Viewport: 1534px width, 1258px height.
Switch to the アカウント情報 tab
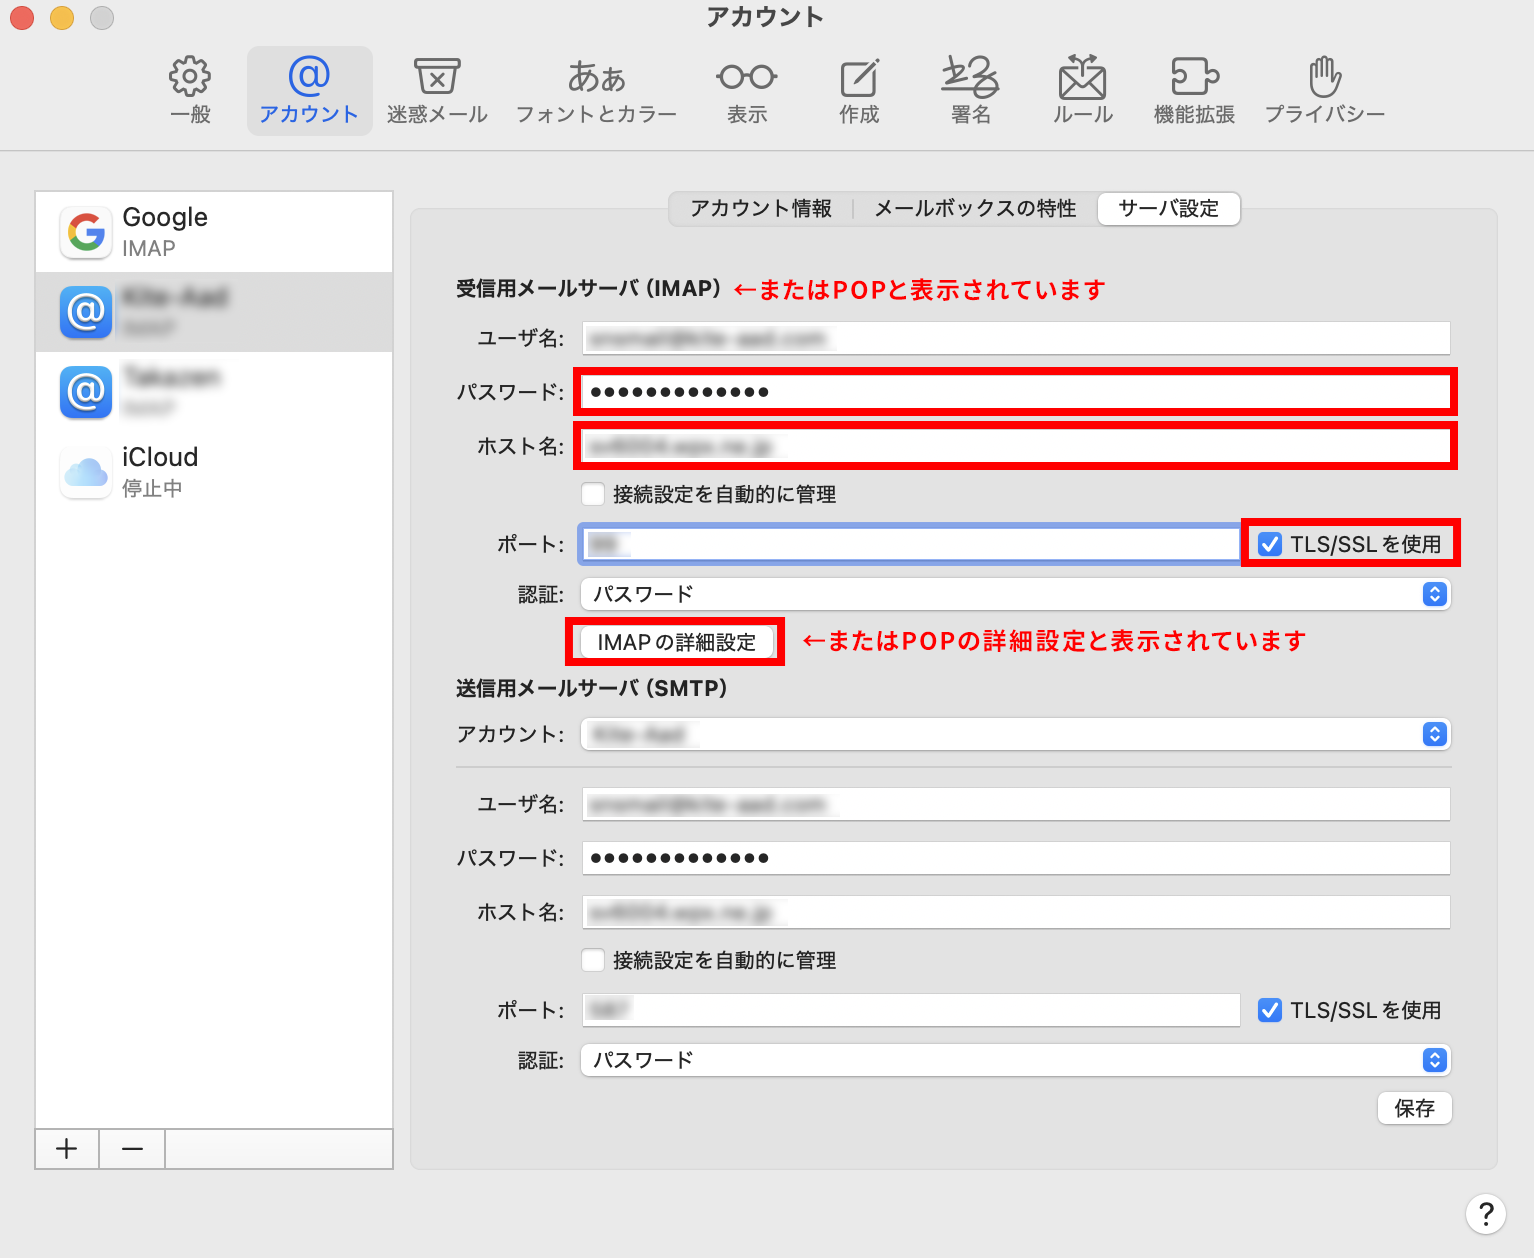click(x=761, y=208)
